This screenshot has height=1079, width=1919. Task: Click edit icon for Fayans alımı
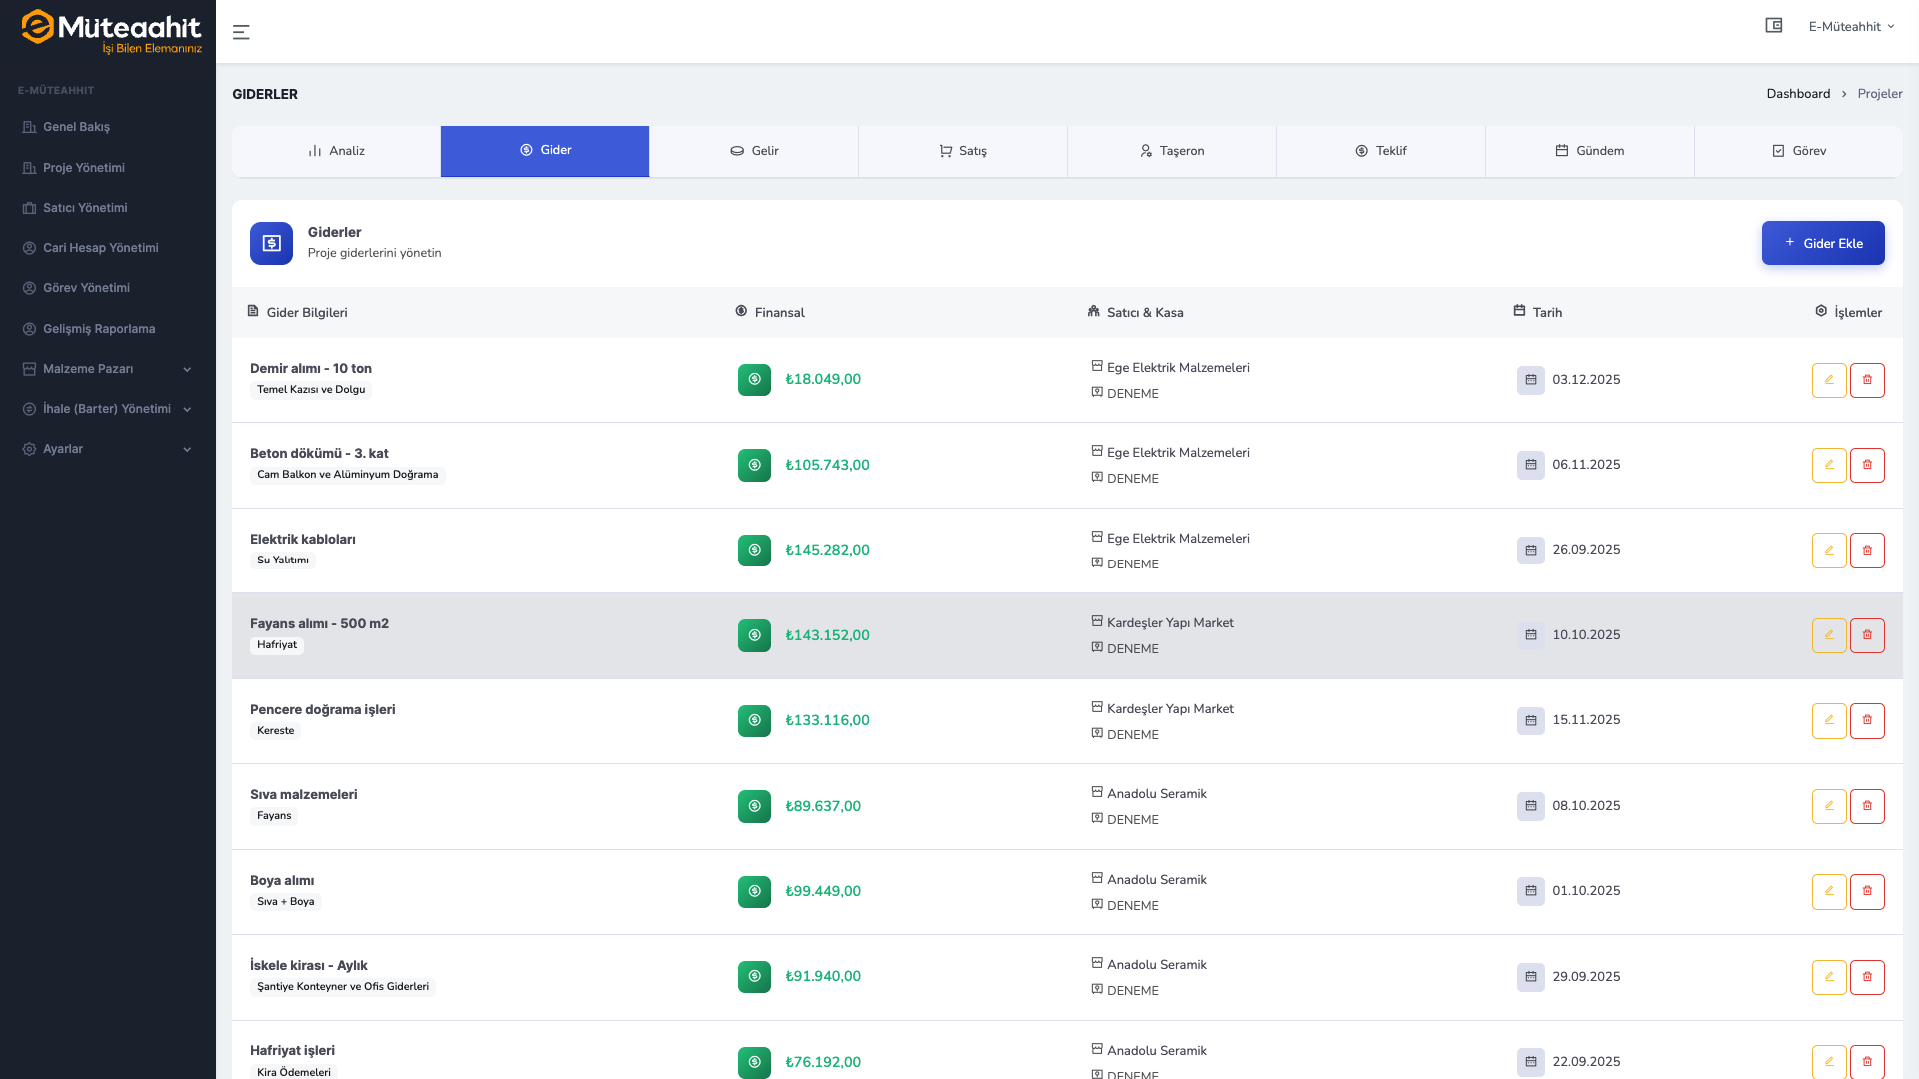[1828, 635]
